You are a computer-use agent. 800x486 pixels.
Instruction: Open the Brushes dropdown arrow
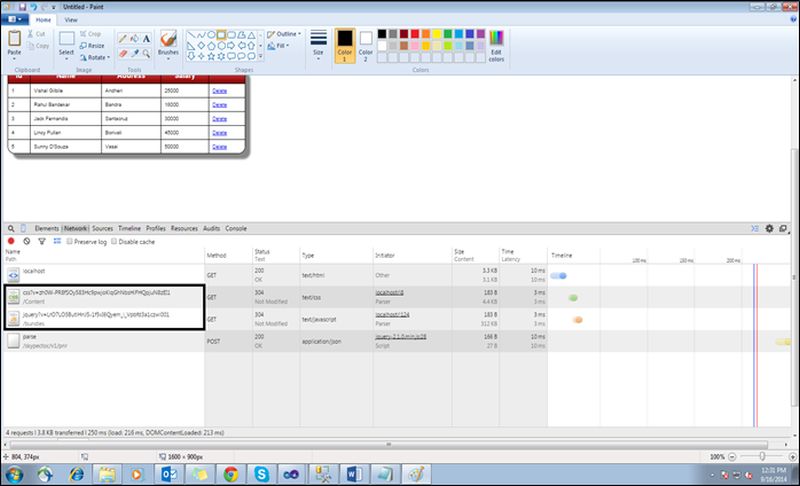(168, 59)
